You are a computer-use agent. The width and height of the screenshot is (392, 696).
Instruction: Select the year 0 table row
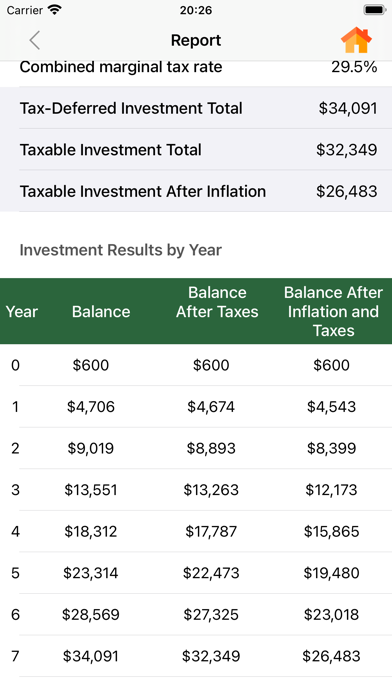point(196,365)
